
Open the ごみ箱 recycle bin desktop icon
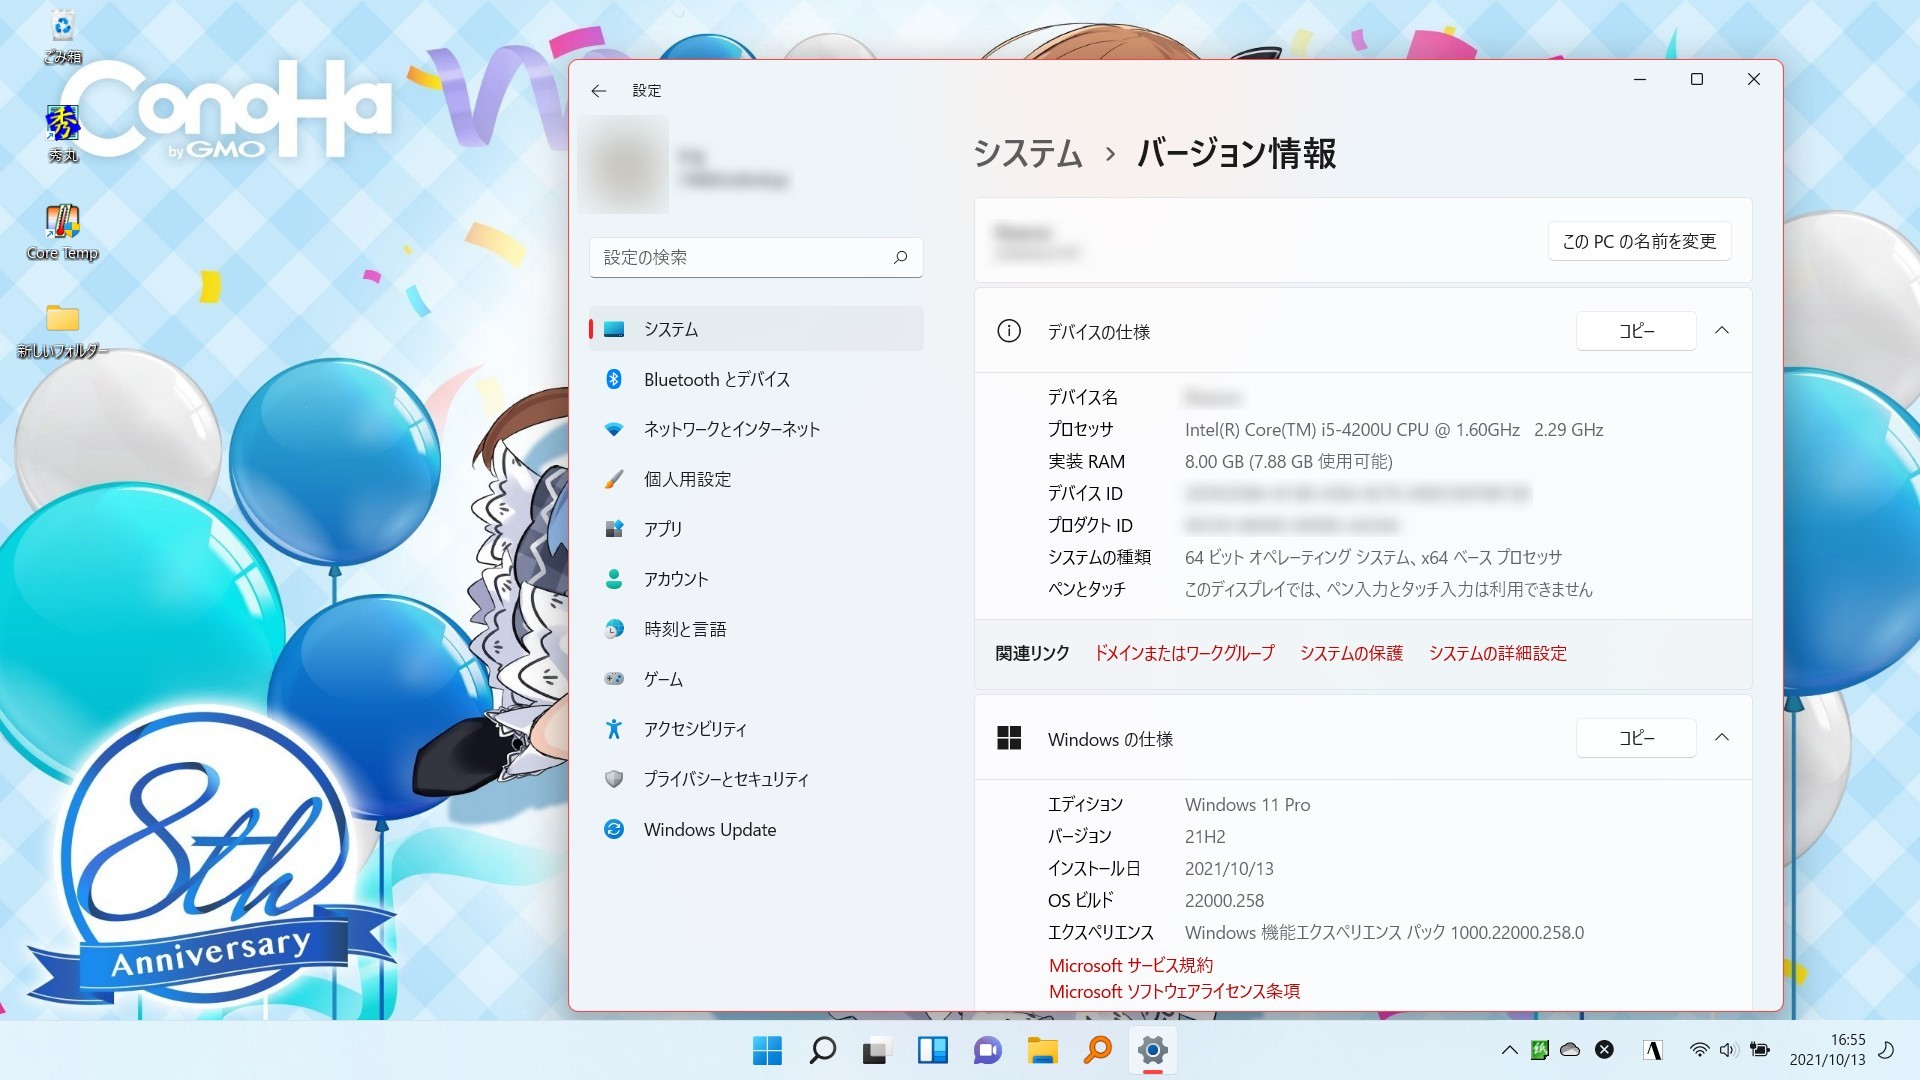[62, 36]
